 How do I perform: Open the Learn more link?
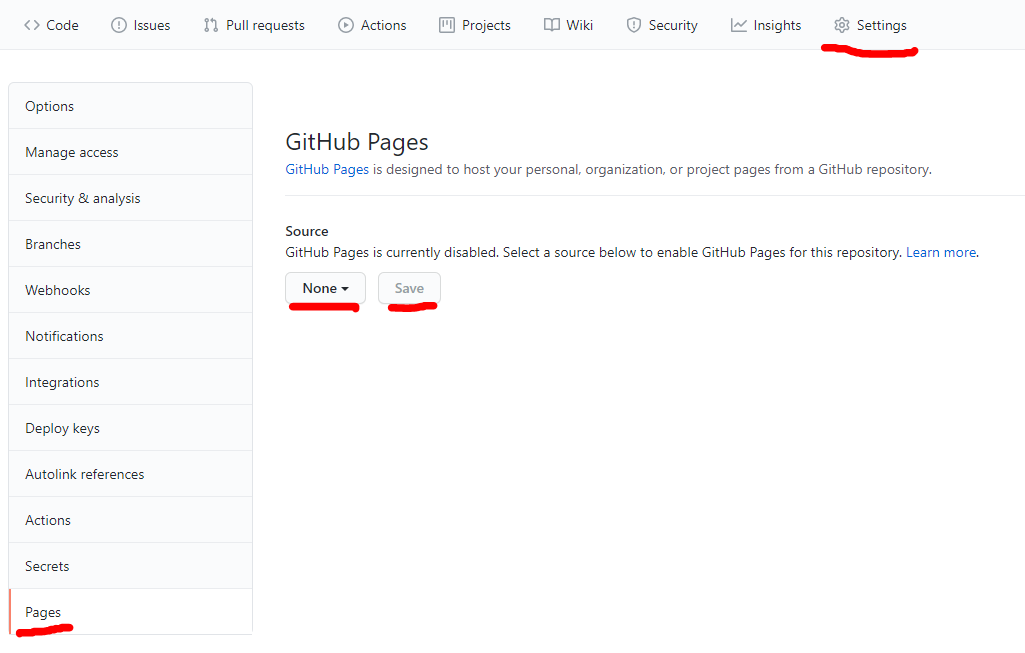click(940, 253)
